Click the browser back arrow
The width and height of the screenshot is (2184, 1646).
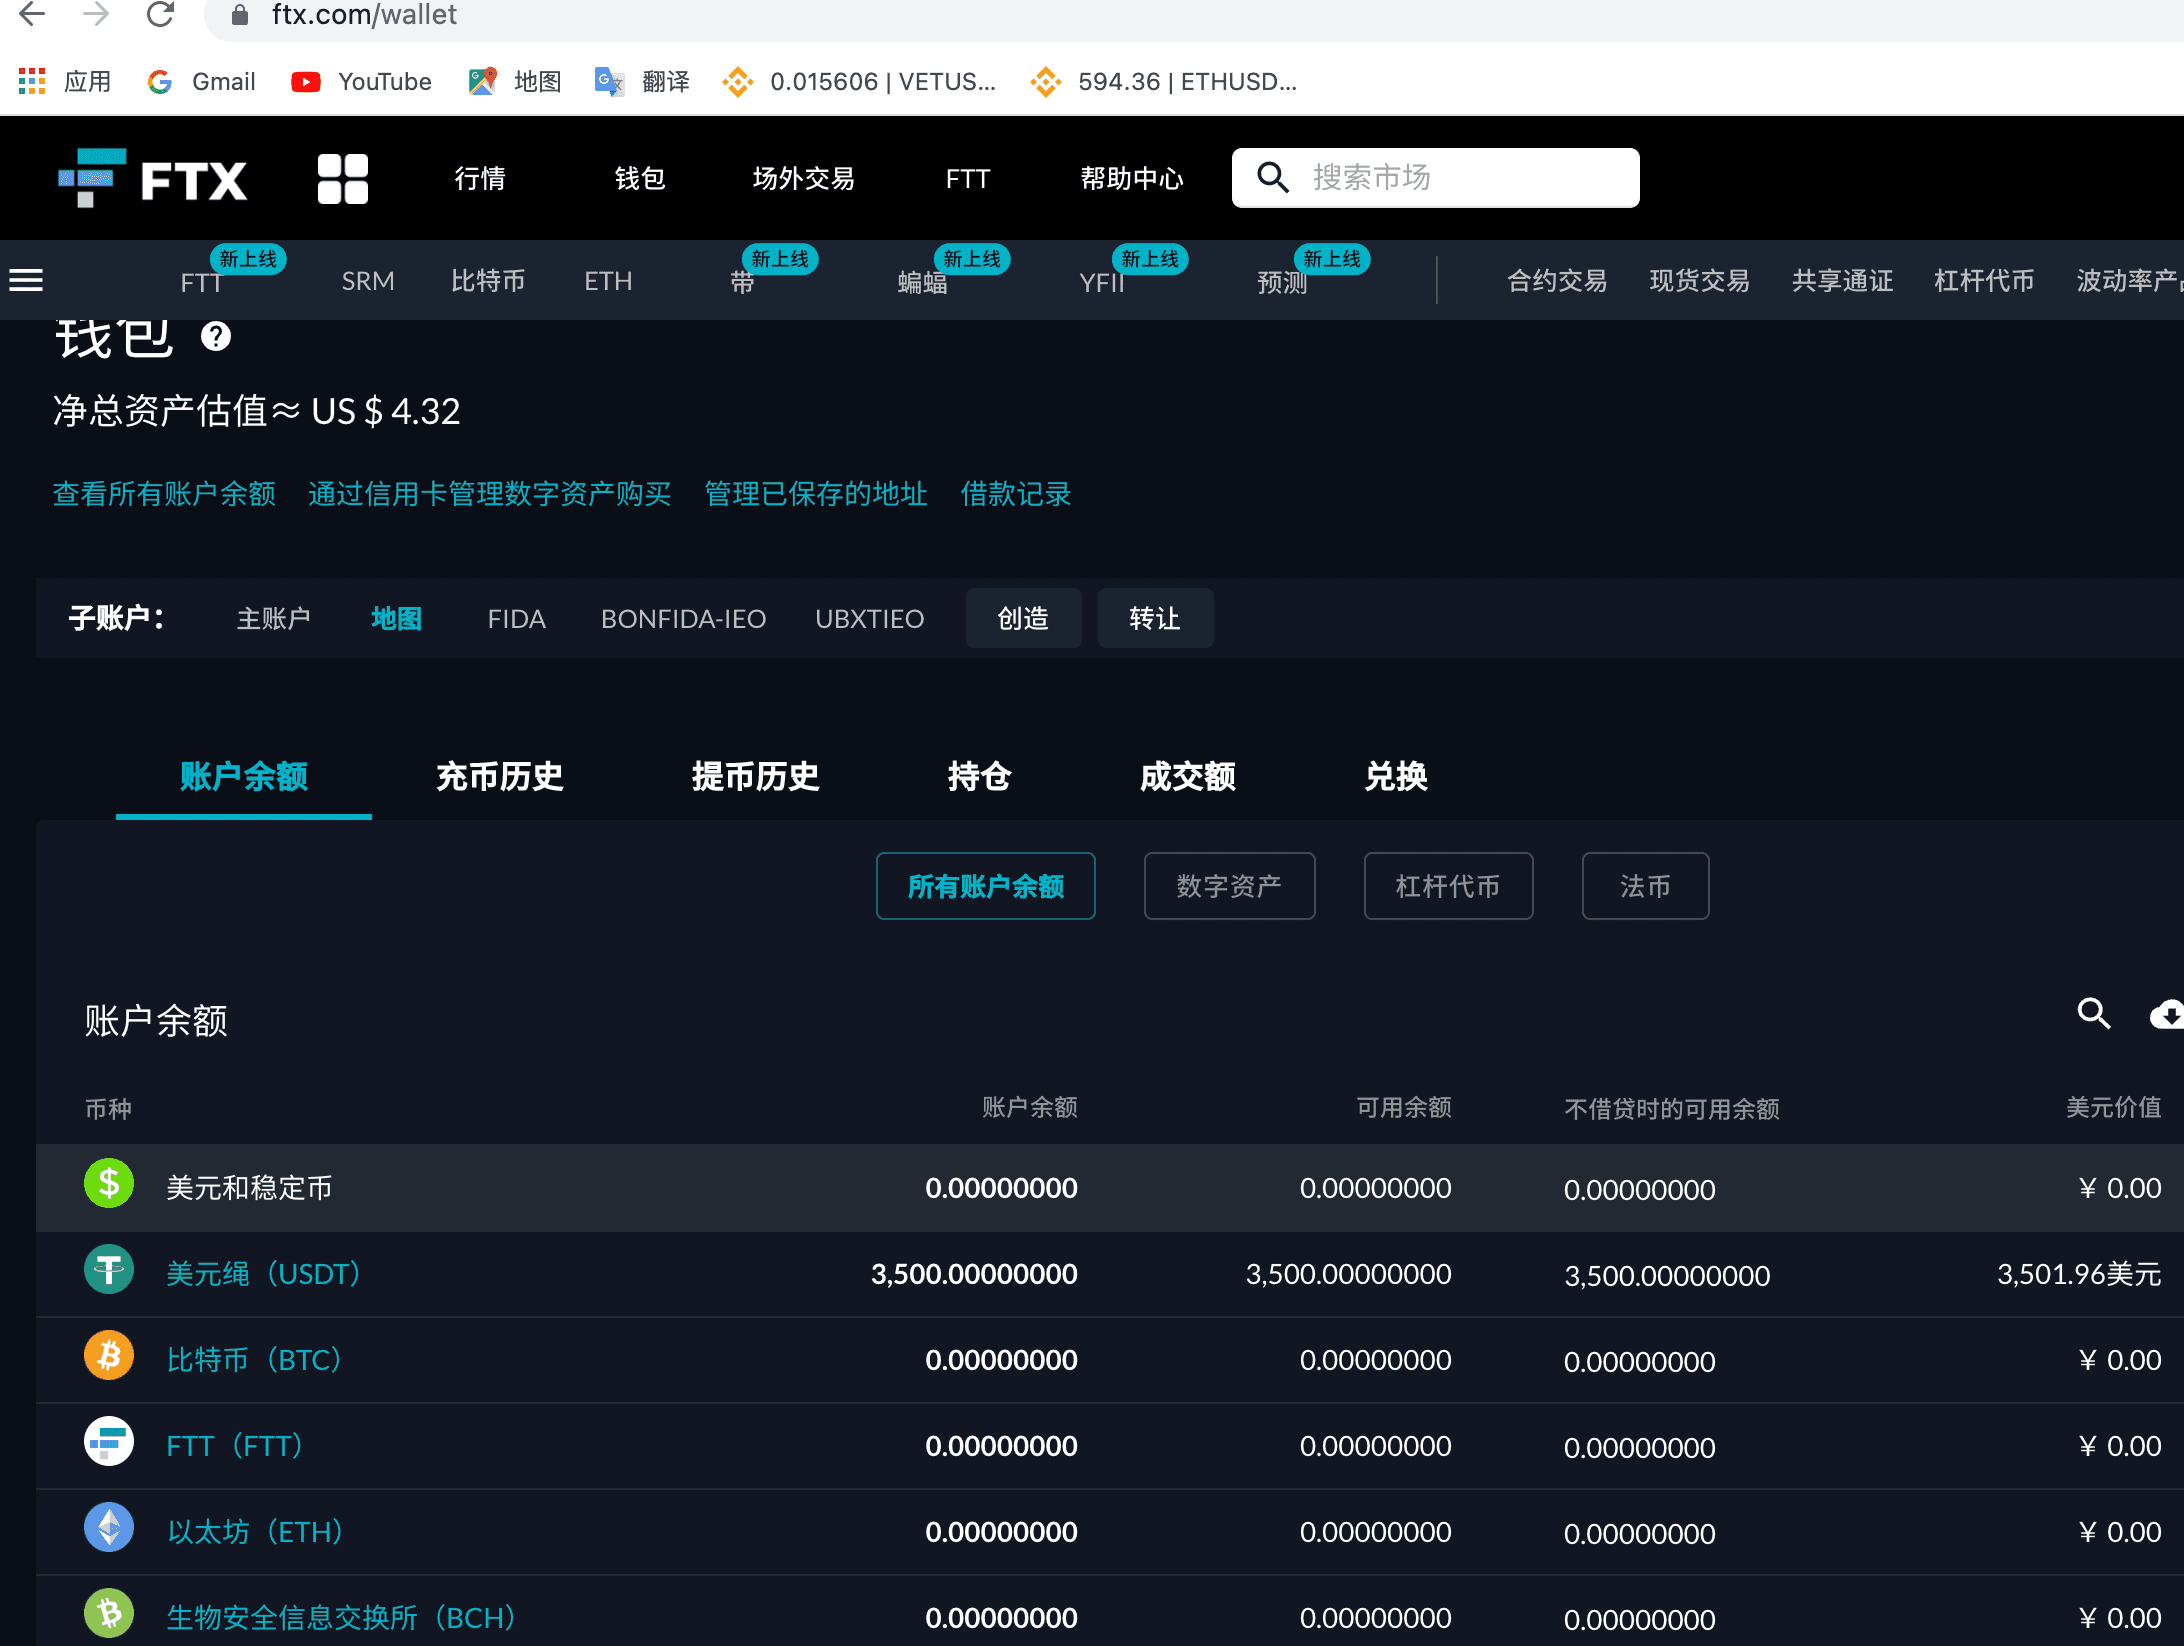(x=32, y=14)
